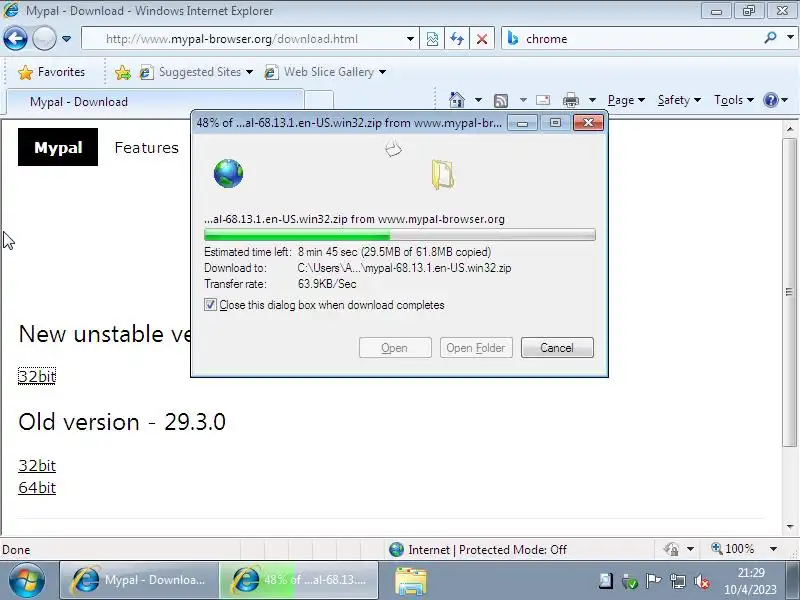
Task: Stop loading with the red X icon
Action: (482, 39)
